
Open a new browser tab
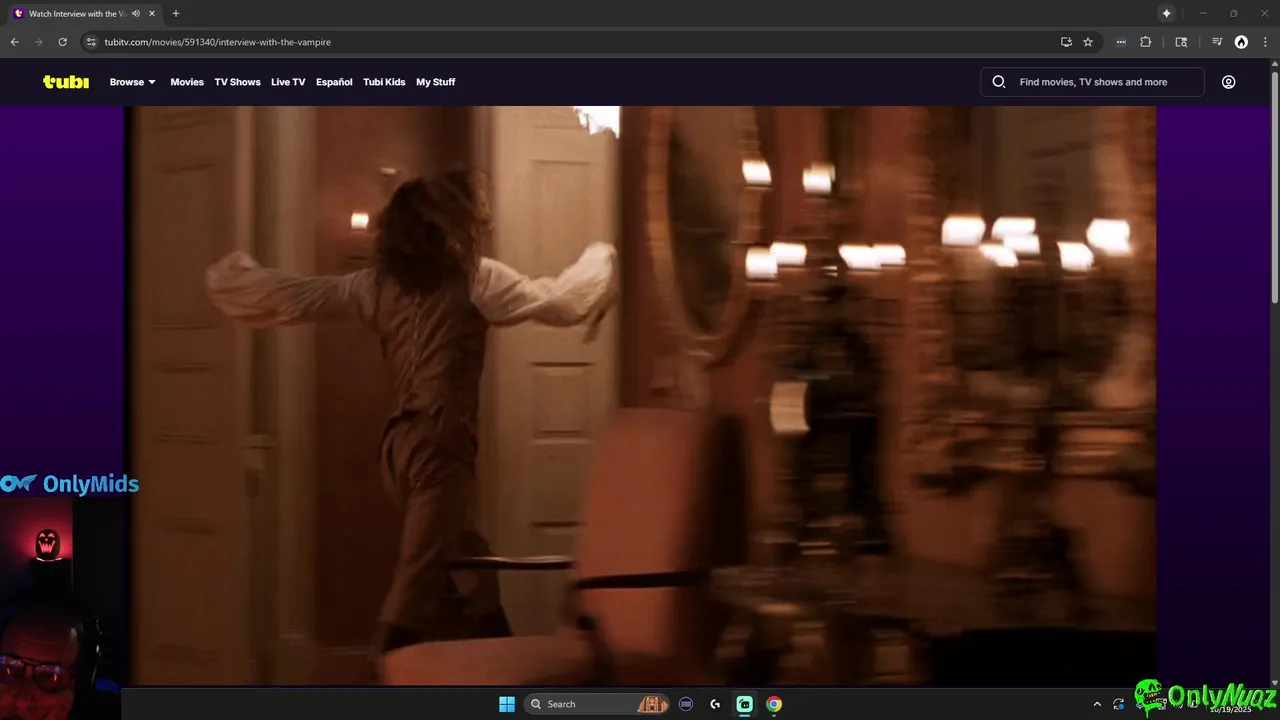[x=176, y=14]
